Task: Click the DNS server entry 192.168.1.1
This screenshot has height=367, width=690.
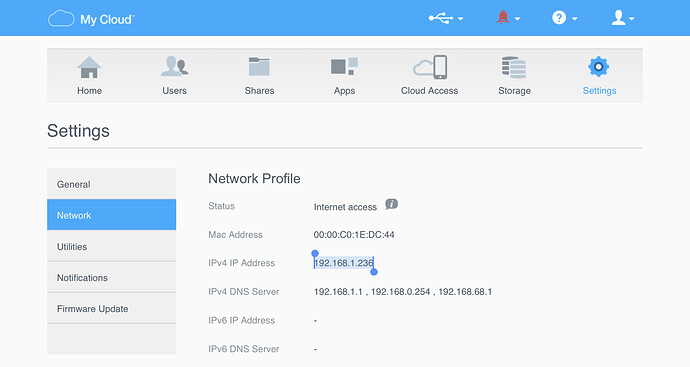Action: coord(338,292)
